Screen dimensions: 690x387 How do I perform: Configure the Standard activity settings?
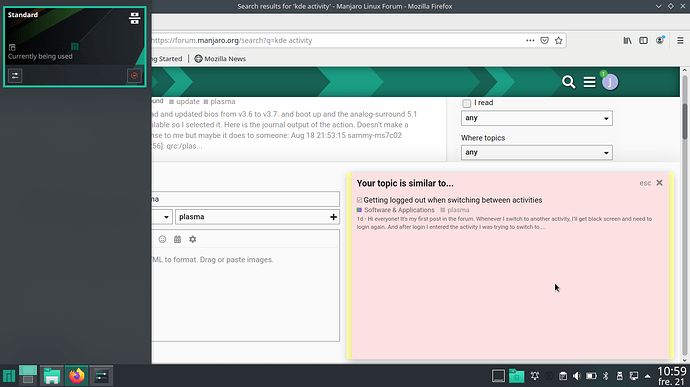[15, 76]
